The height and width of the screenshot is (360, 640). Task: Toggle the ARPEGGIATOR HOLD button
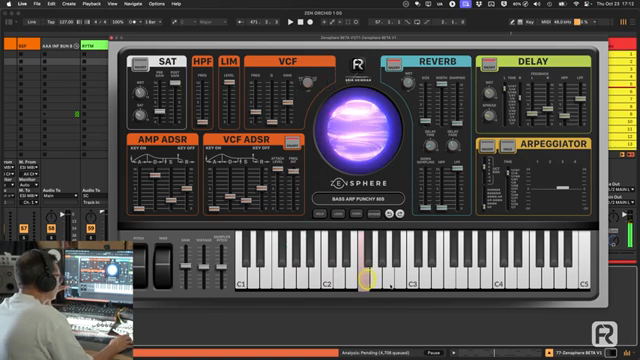[x=507, y=146]
